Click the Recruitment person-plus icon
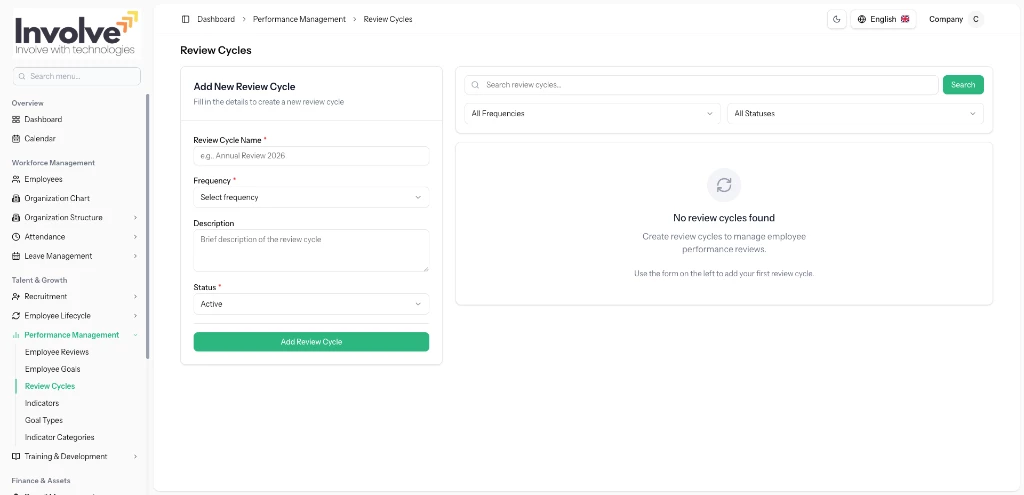Viewport: 1024px width, 495px height. (x=16, y=296)
